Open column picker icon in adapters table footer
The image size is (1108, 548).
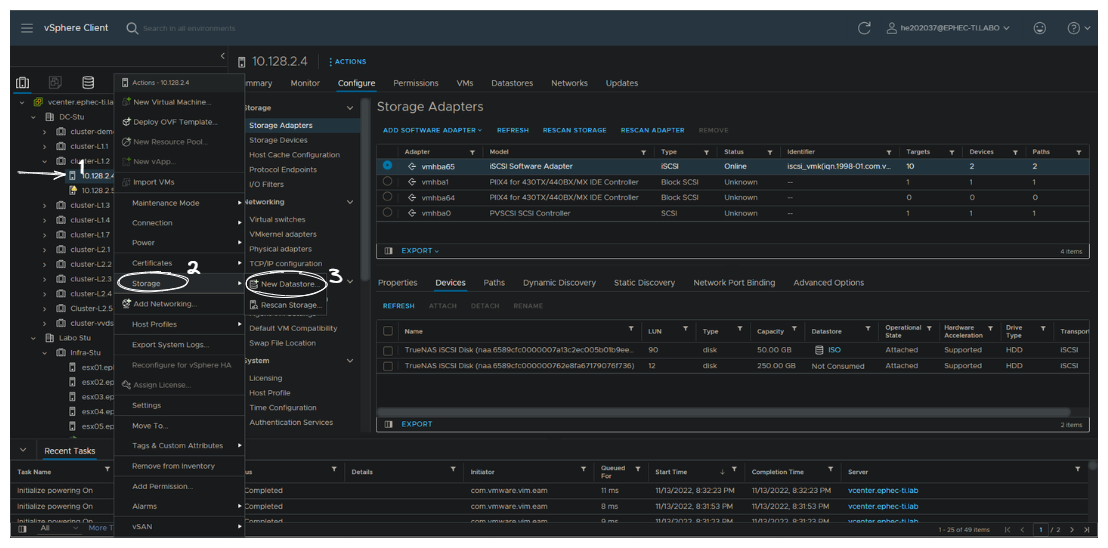[x=388, y=251]
